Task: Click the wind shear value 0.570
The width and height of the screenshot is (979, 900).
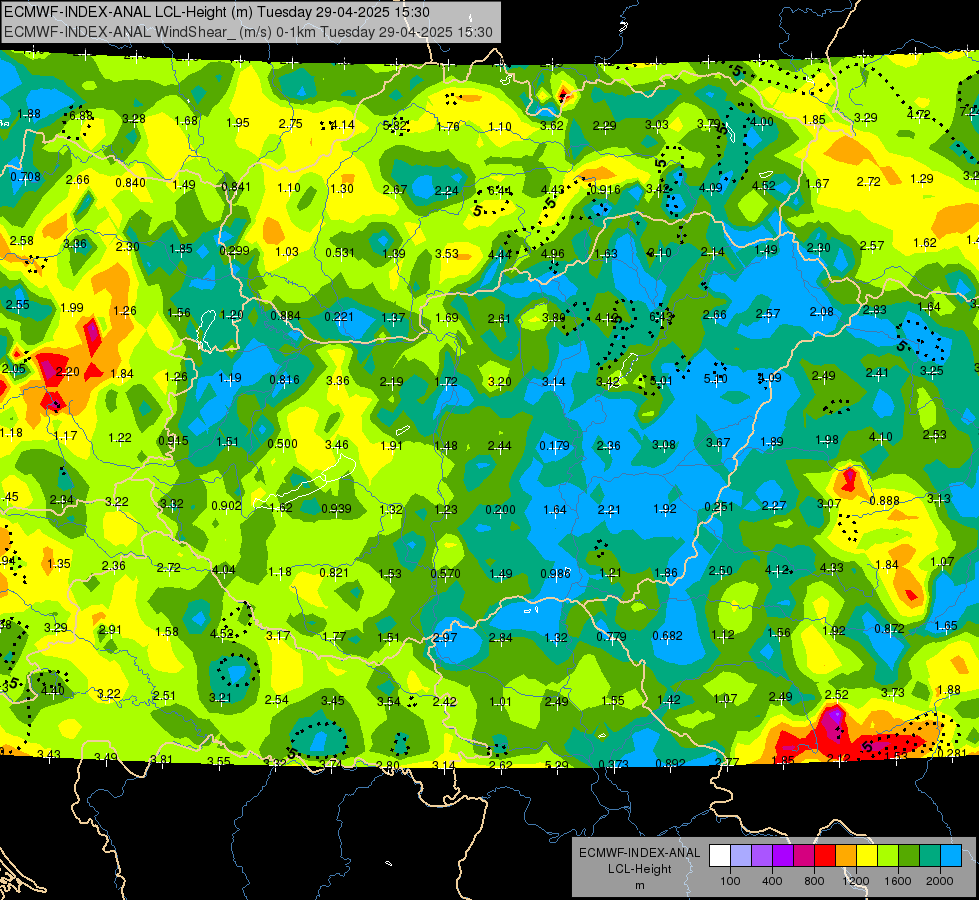Action: pyautogui.click(x=446, y=573)
